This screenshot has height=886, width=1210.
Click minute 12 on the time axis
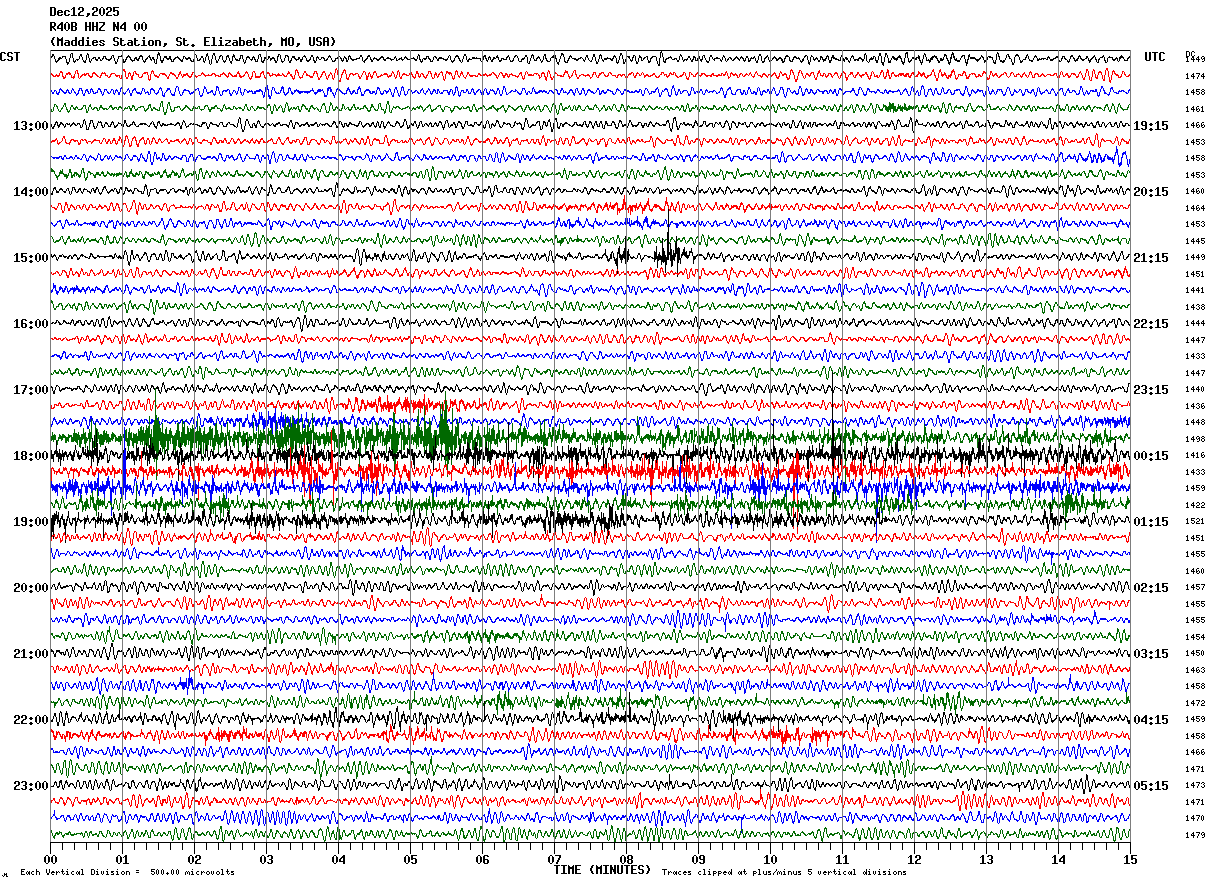914,859
